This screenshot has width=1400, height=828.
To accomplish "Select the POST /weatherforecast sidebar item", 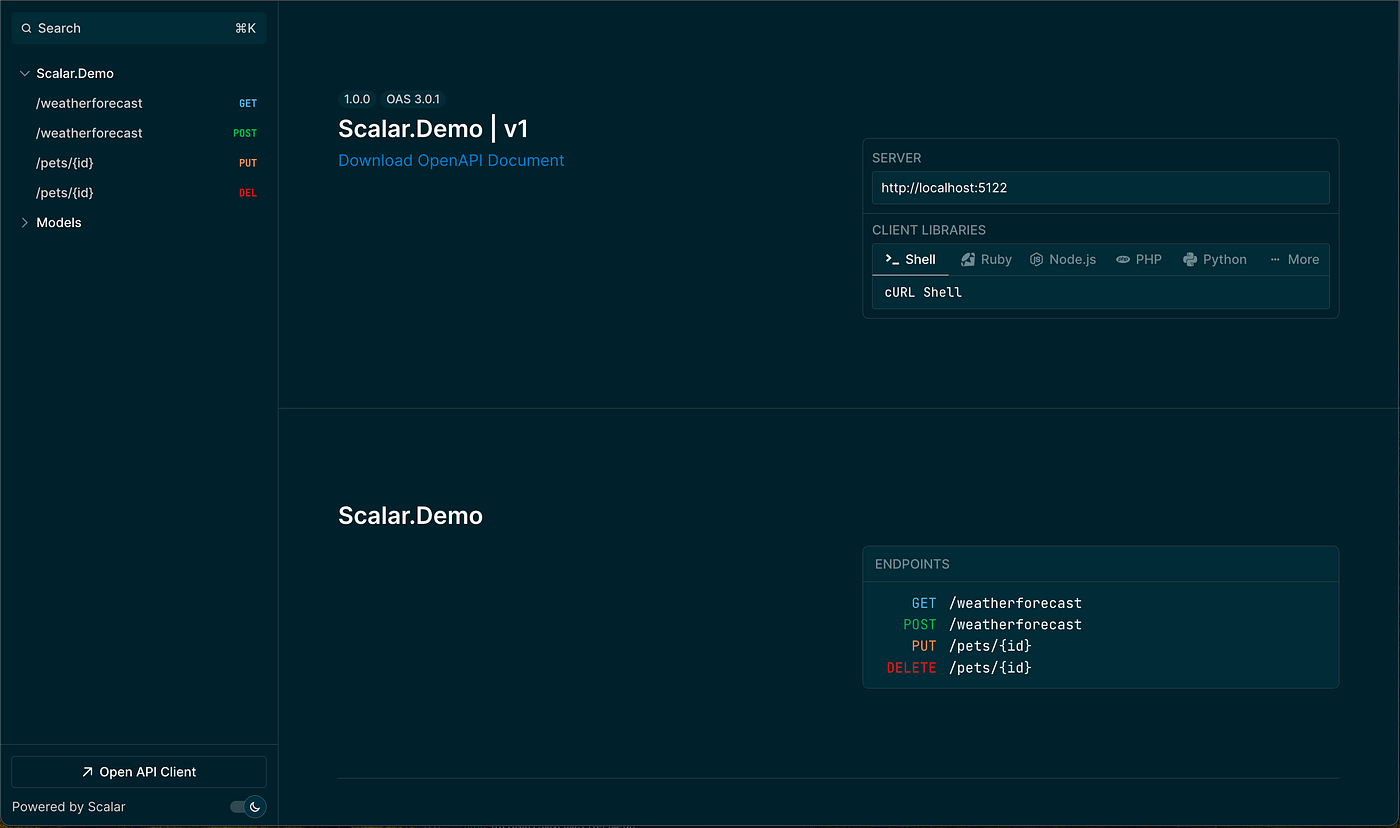I will (x=139, y=133).
